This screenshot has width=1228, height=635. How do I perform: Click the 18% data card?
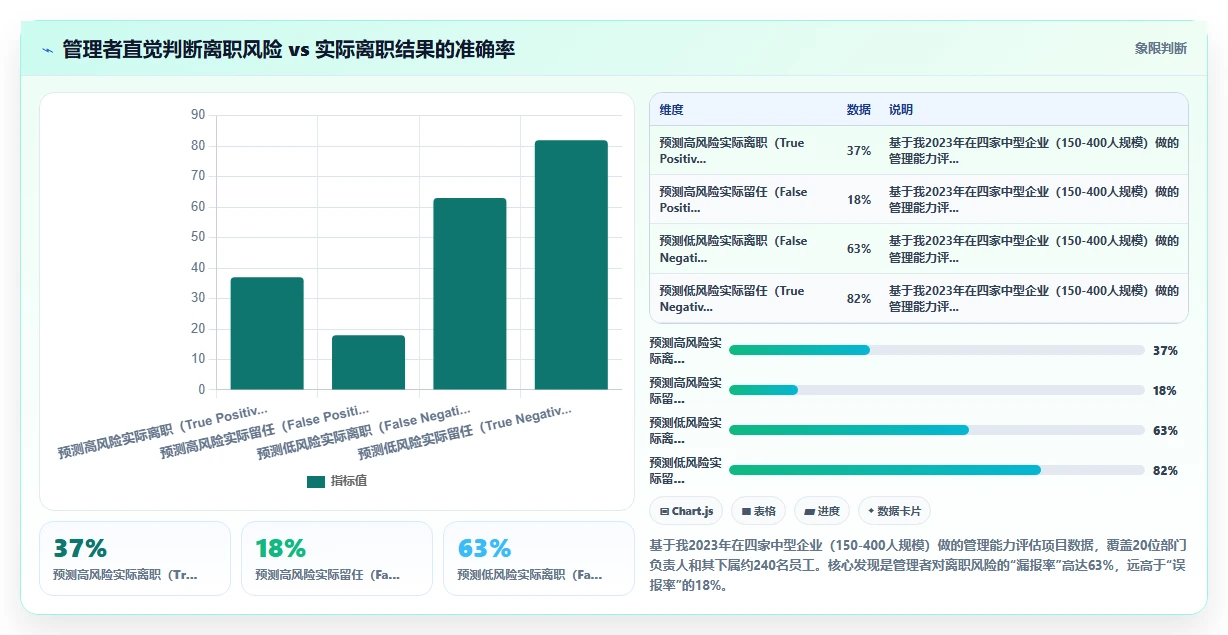337,558
